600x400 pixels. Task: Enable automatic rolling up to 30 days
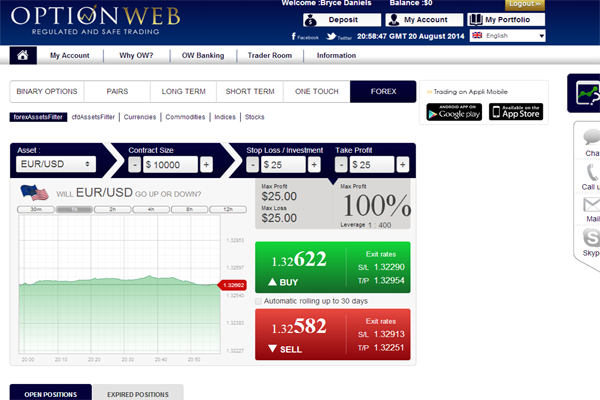point(259,301)
